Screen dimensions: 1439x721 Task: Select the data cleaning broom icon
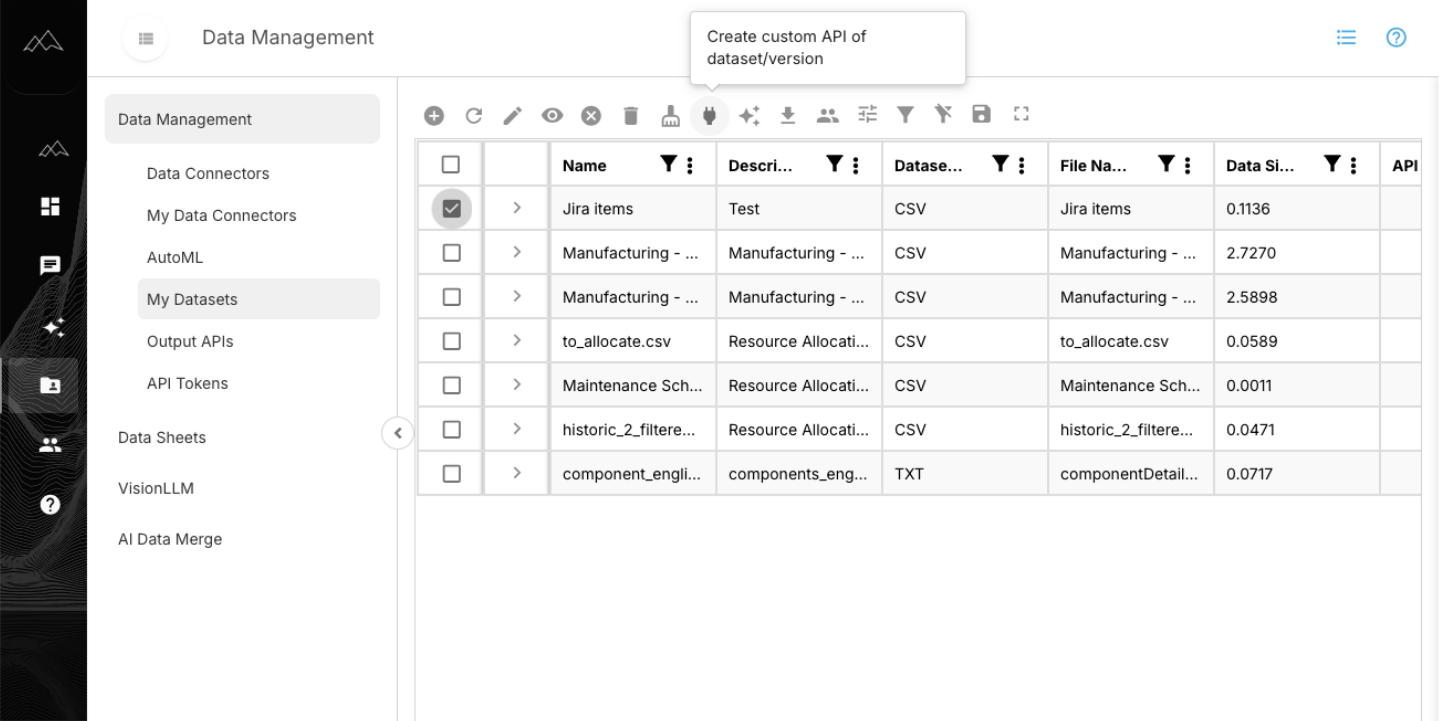point(670,114)
